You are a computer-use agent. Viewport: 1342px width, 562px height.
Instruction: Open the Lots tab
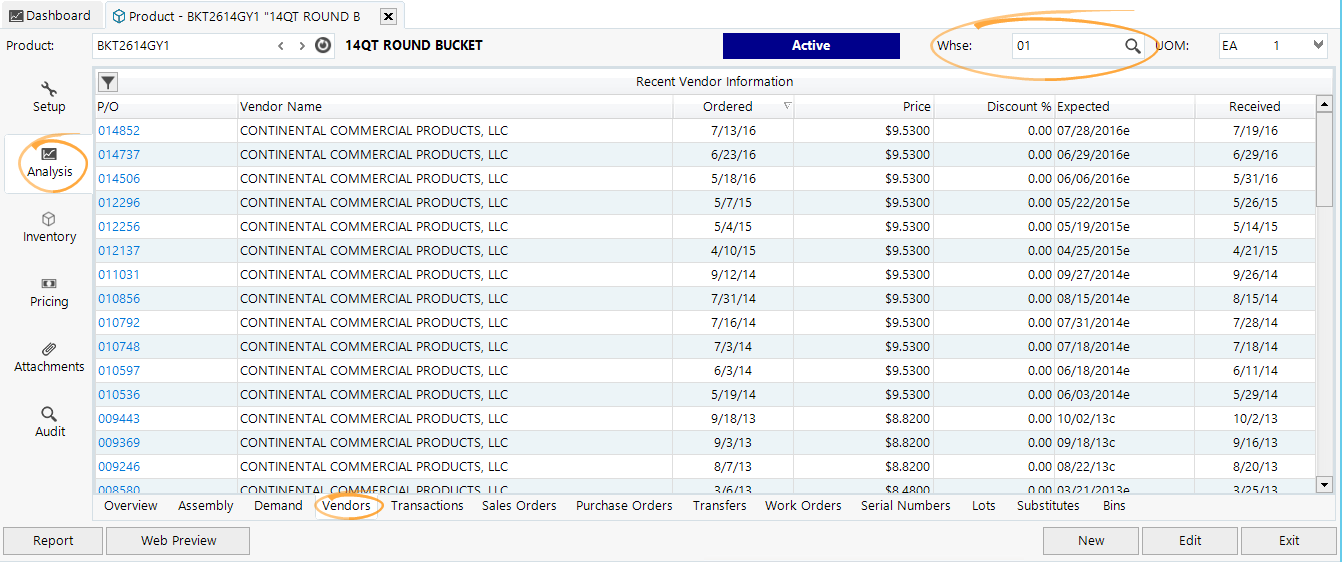point(984,506)
